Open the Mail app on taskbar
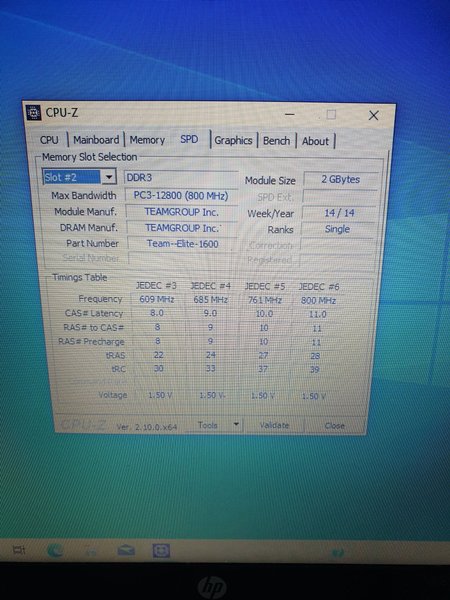Image resolution: width=450 pixels, height=600 pixels. (126, 551)
